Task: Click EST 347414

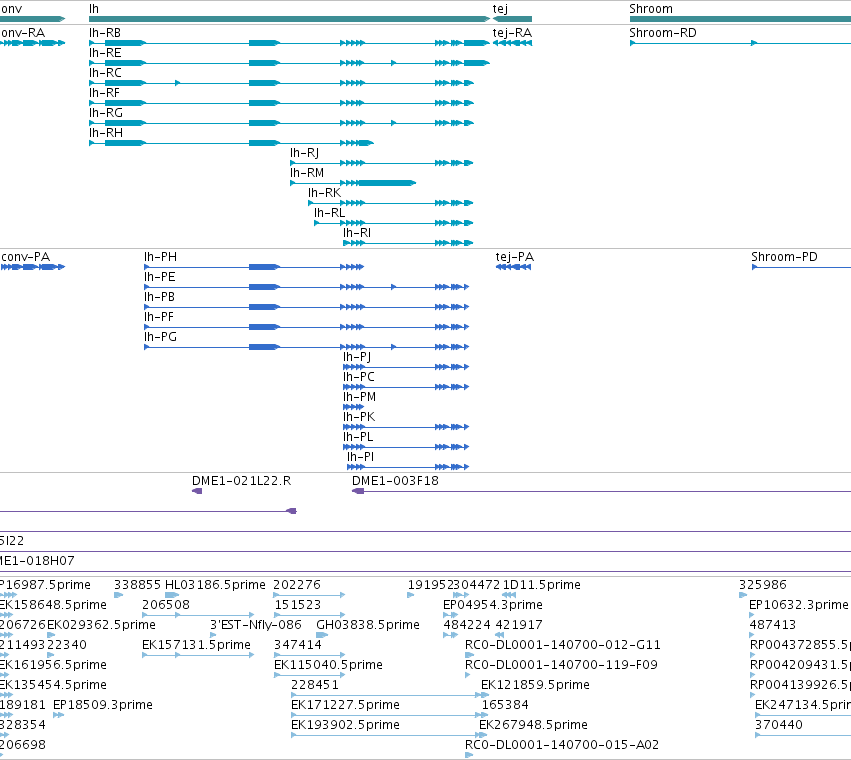Action: [x=297, y=645]
